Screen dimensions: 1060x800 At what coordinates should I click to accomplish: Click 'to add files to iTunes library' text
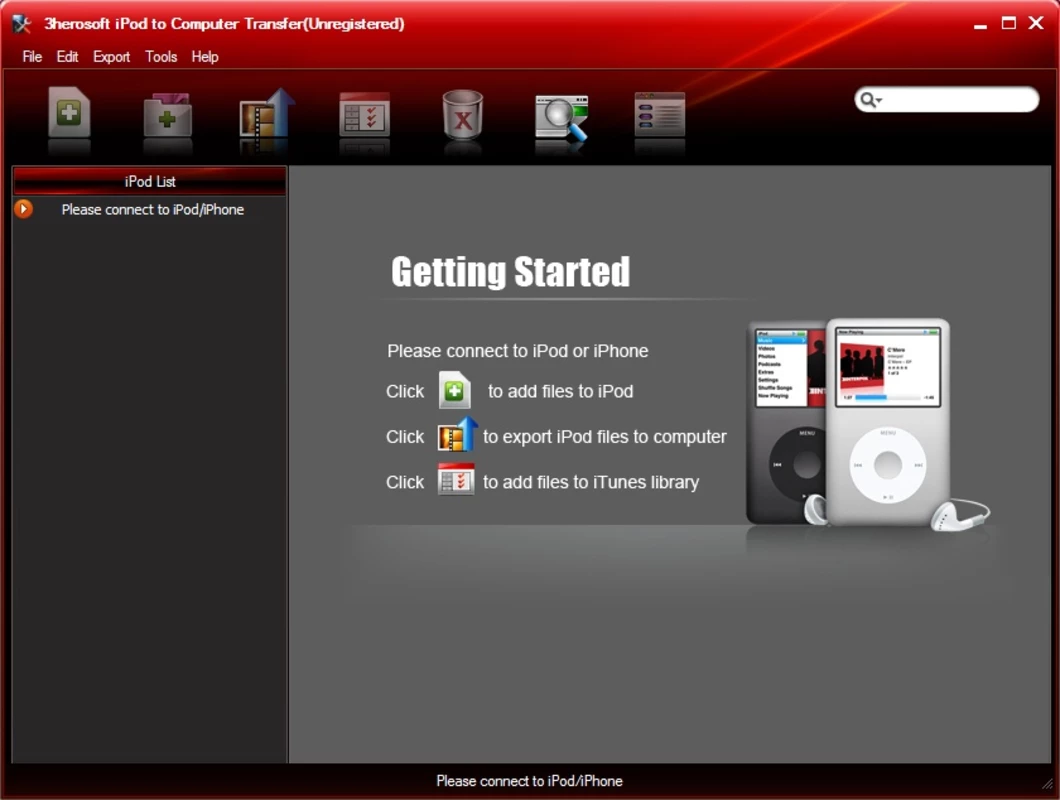[x=591, y=482]
